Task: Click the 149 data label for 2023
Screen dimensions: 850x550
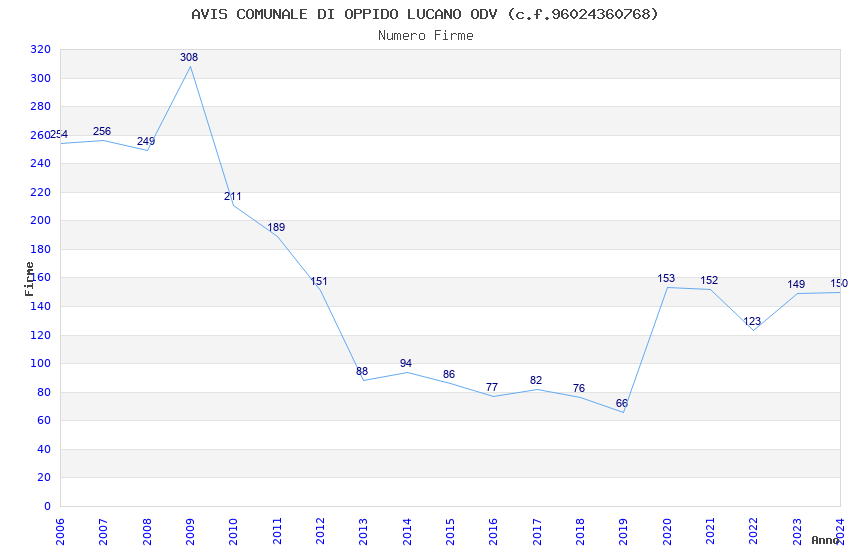Action: [796, 284]
